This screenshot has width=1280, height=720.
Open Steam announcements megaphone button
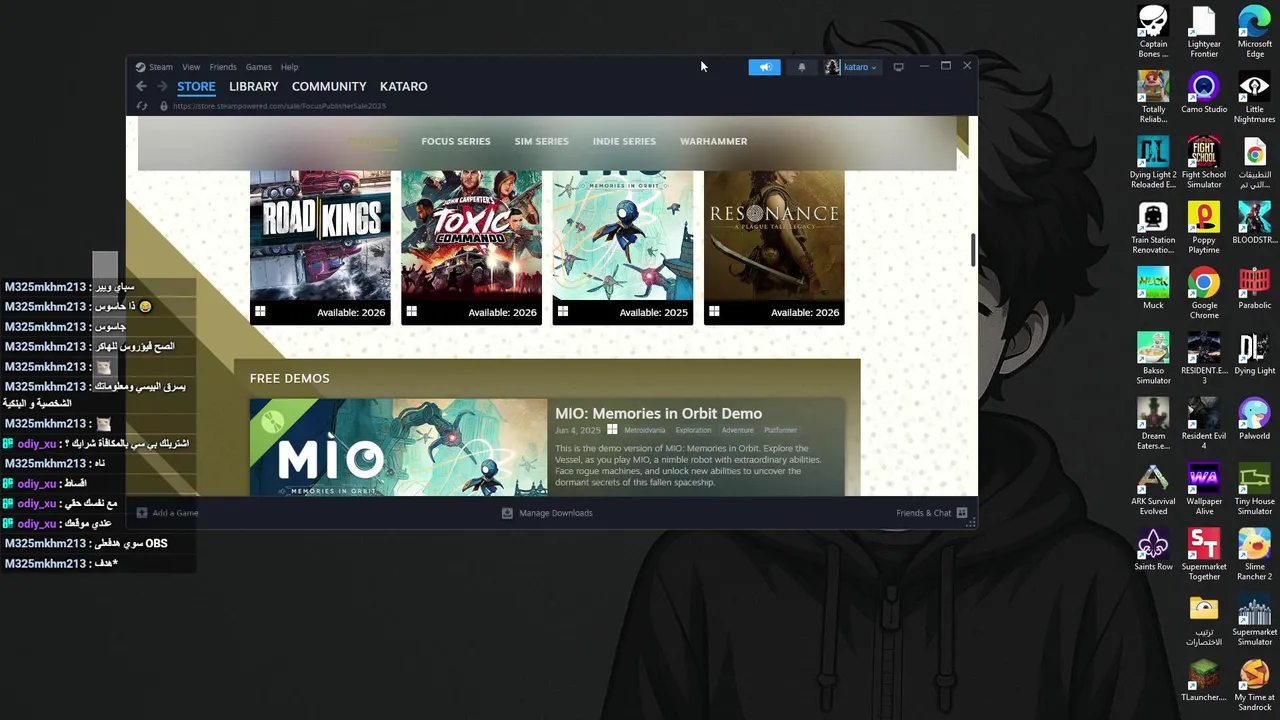click(764, 67)
